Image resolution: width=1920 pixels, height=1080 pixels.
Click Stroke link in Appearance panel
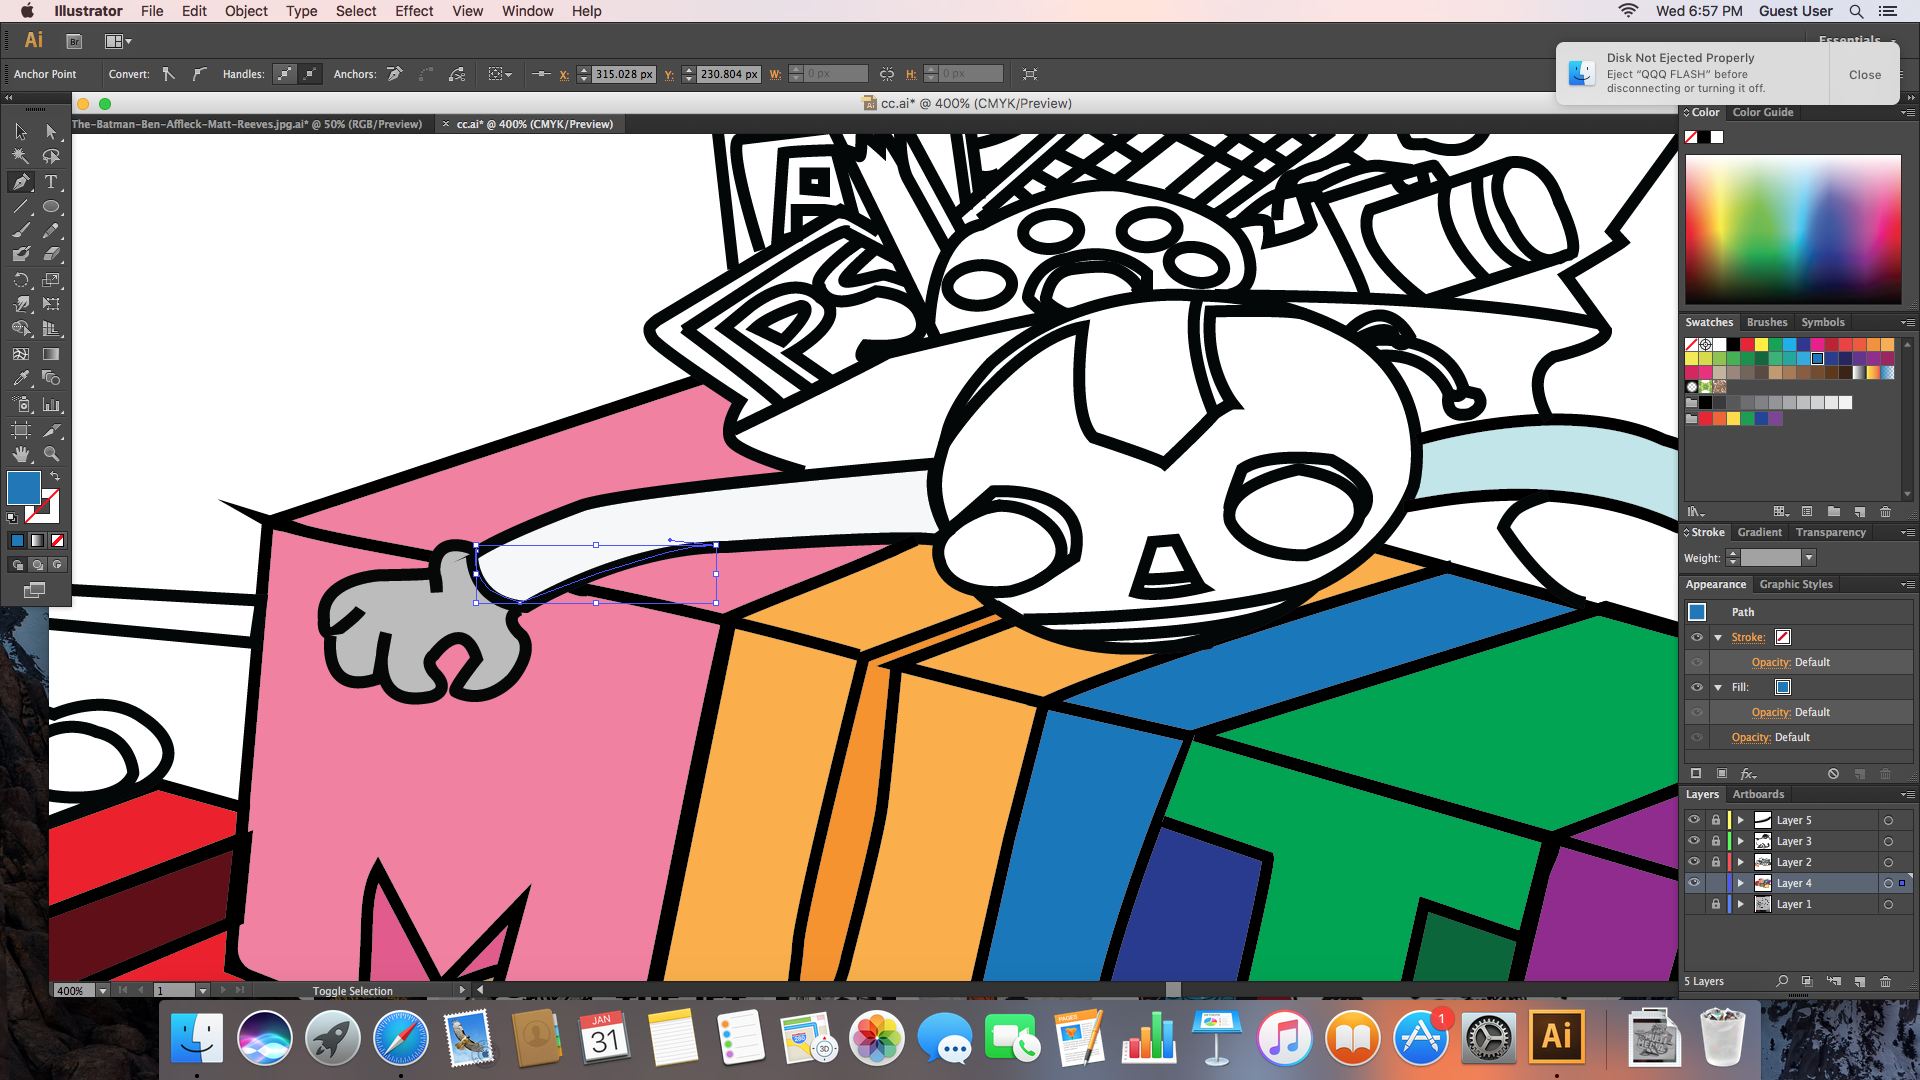1748,637
